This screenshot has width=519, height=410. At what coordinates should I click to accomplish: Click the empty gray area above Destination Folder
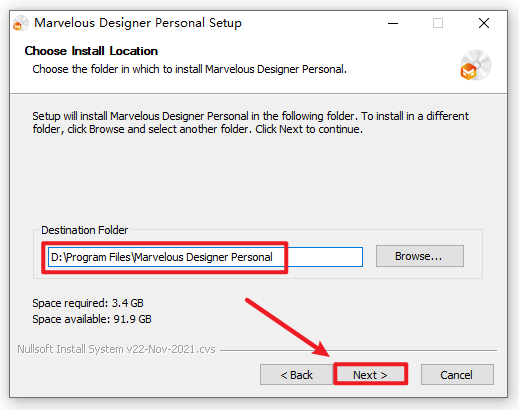click(258, 180)
